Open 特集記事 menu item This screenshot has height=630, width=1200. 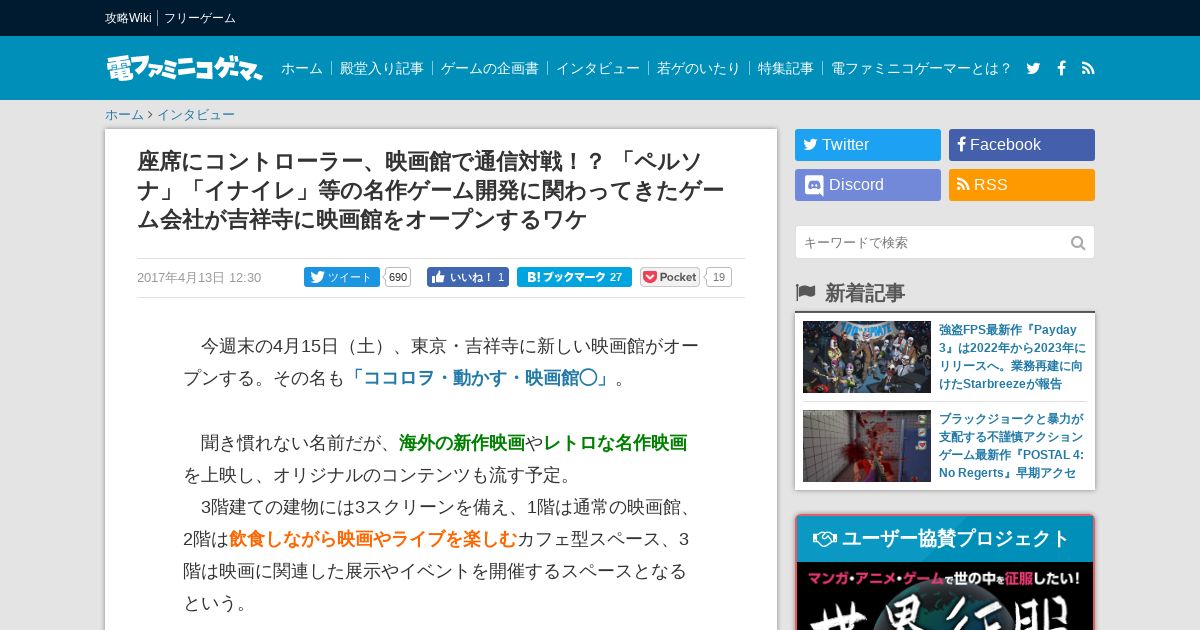click(786, 68)
